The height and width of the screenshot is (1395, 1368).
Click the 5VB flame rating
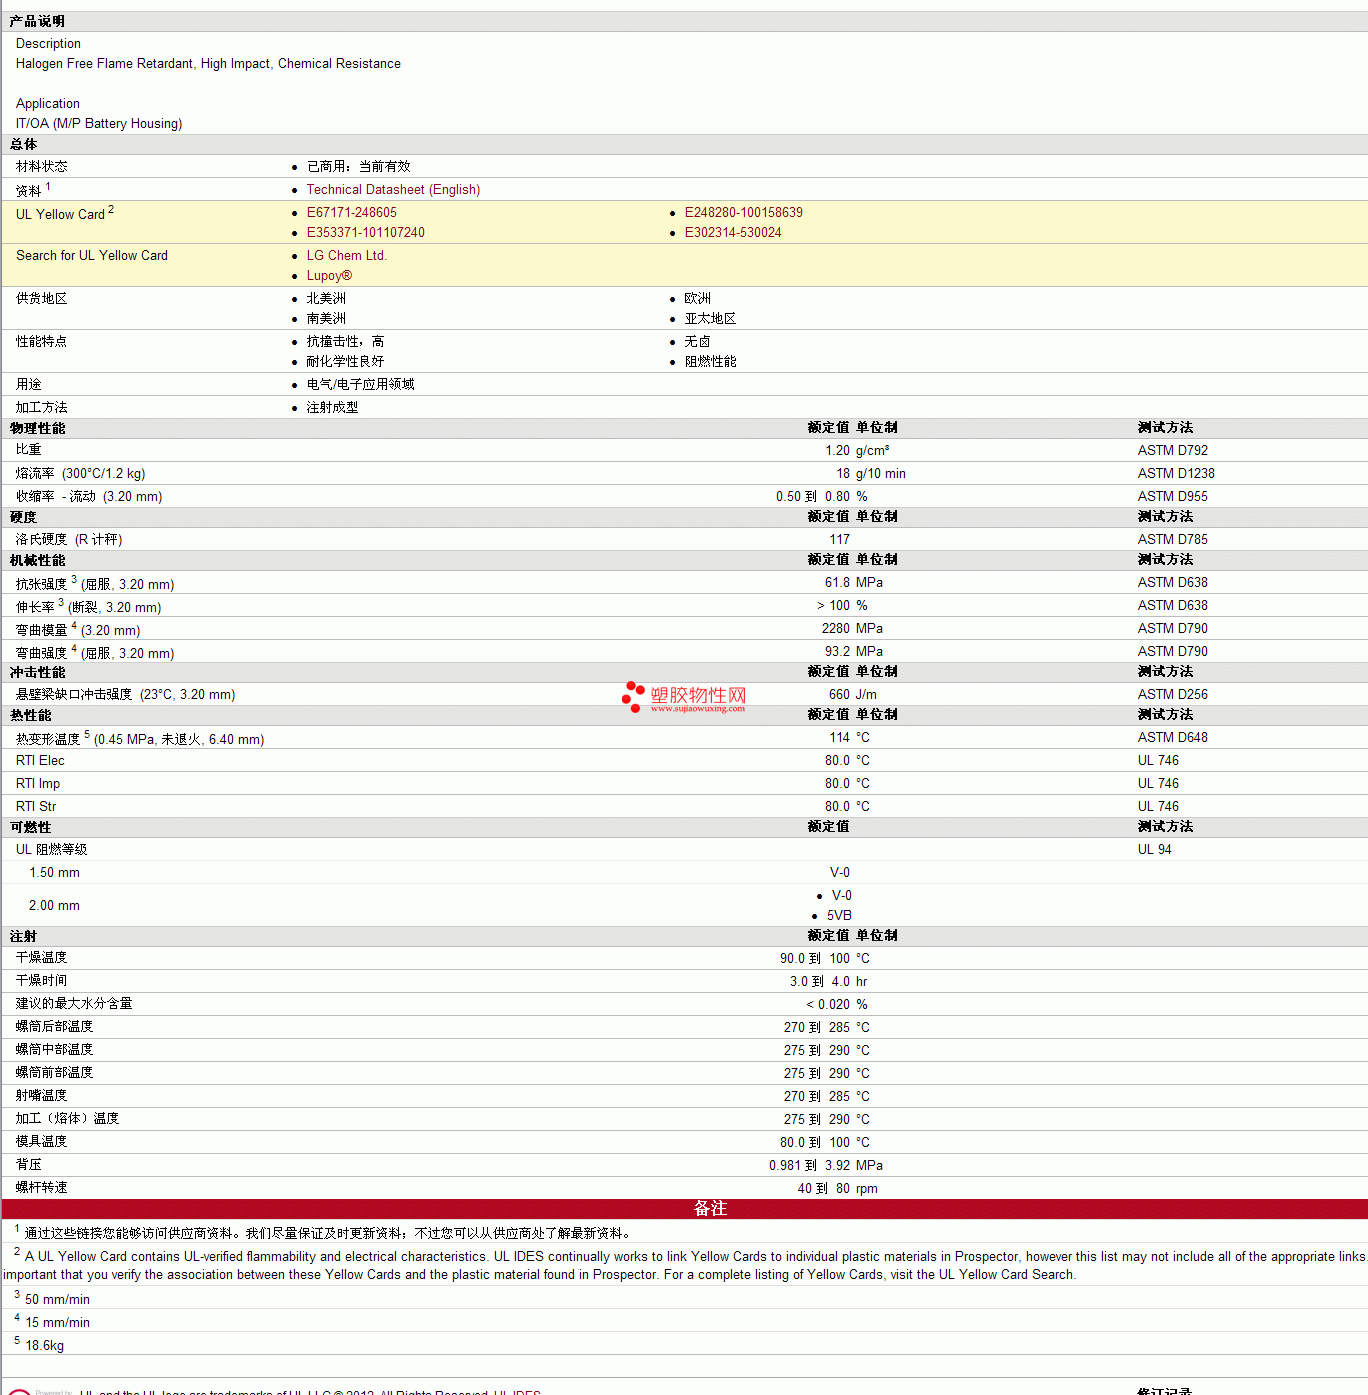point(839,916)
